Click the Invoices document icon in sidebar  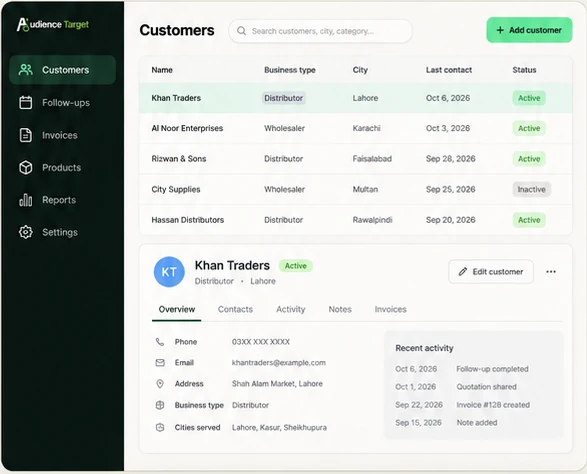point(25,135)
